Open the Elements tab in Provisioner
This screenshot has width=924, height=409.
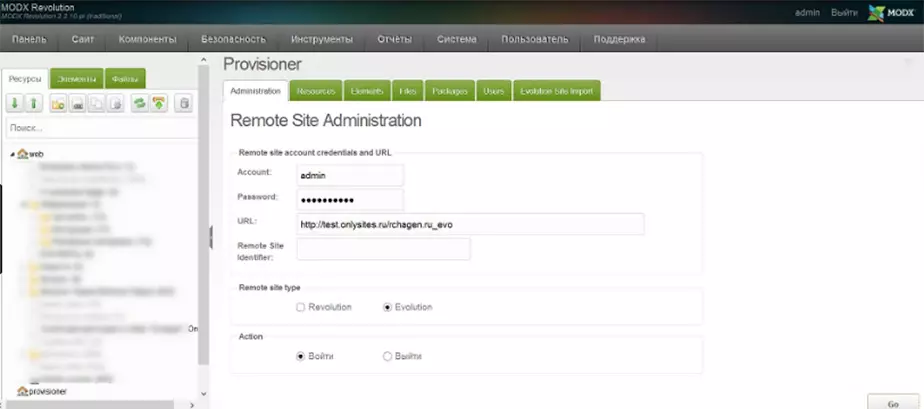coord(367,91)
